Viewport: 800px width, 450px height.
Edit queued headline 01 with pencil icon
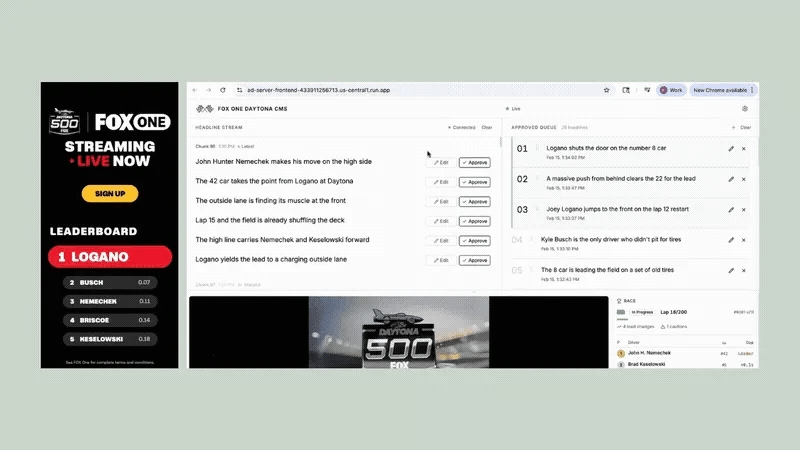click(x=731, y=148)
